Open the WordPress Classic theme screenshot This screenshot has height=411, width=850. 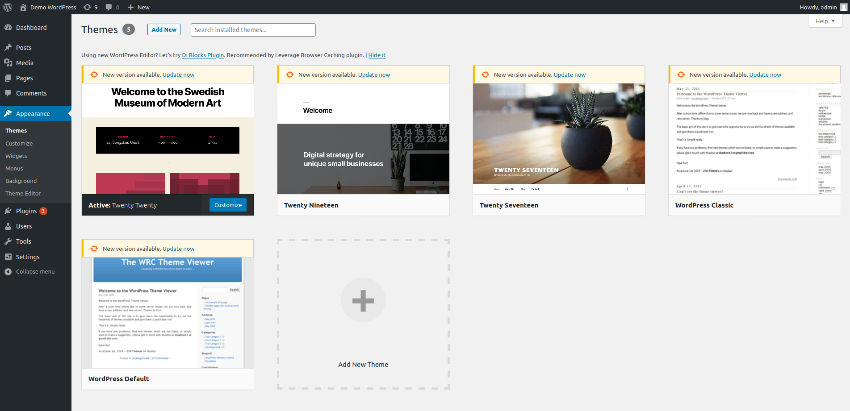755,139
